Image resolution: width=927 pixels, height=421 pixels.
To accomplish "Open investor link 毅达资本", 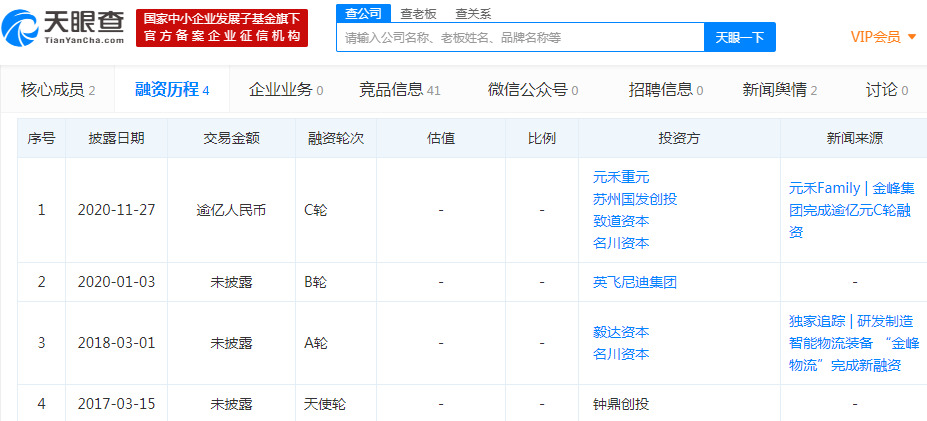I will point(621,332).
